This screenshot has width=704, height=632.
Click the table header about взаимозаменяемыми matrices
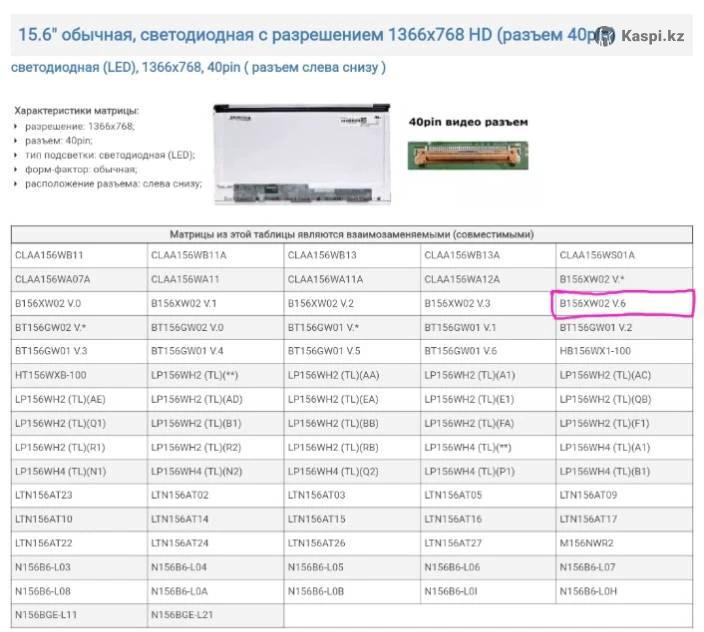pyautogui.click(x=351, y=234)
